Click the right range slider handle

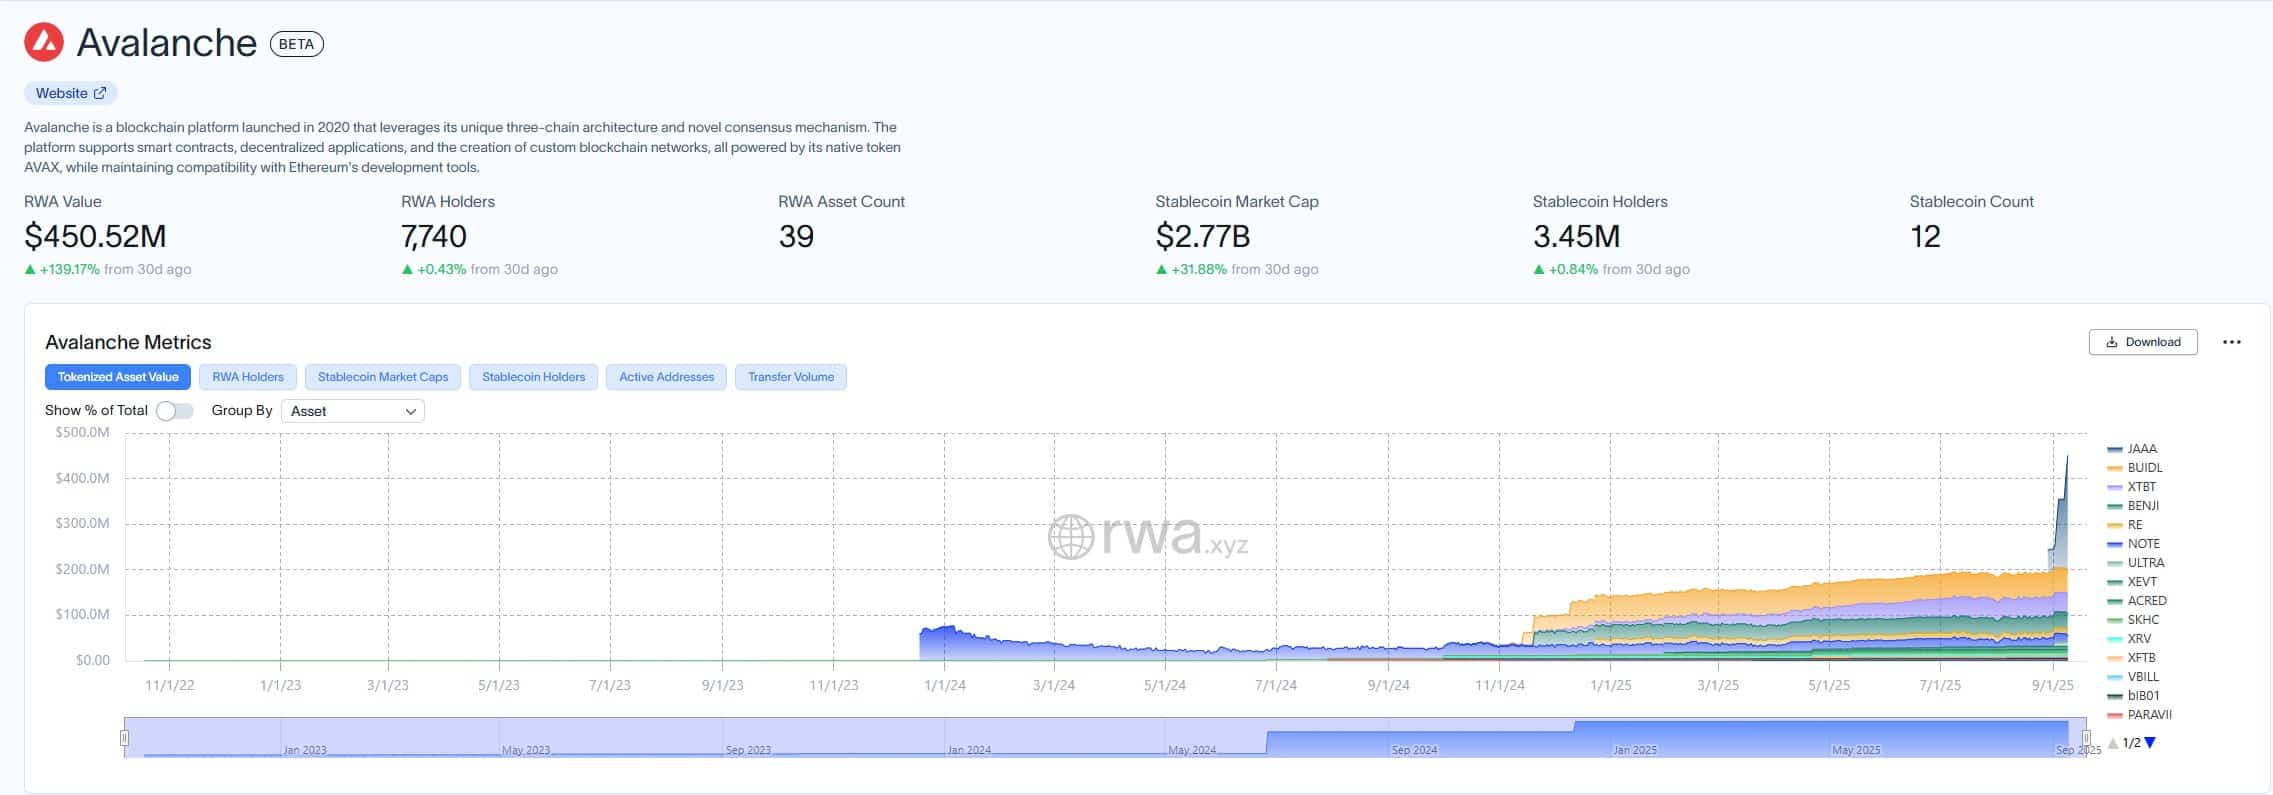tap(2086, 738)
